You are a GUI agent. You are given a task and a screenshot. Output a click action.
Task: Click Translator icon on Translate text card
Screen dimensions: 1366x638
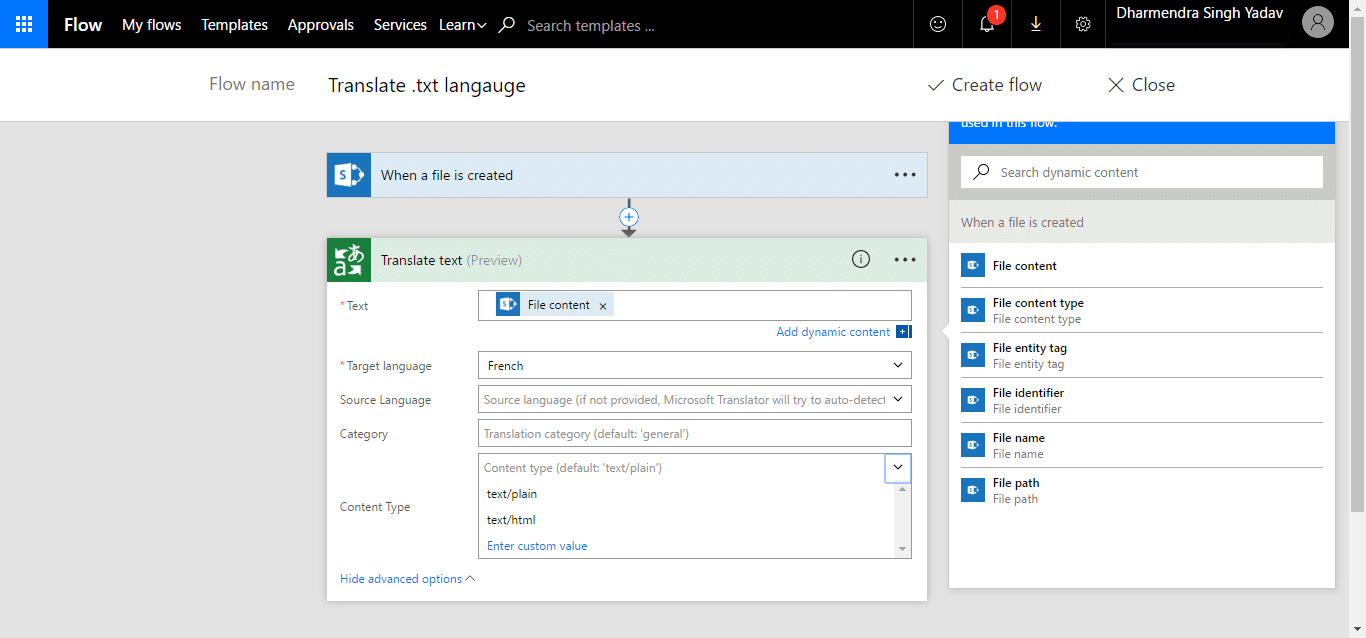point(349,260)
